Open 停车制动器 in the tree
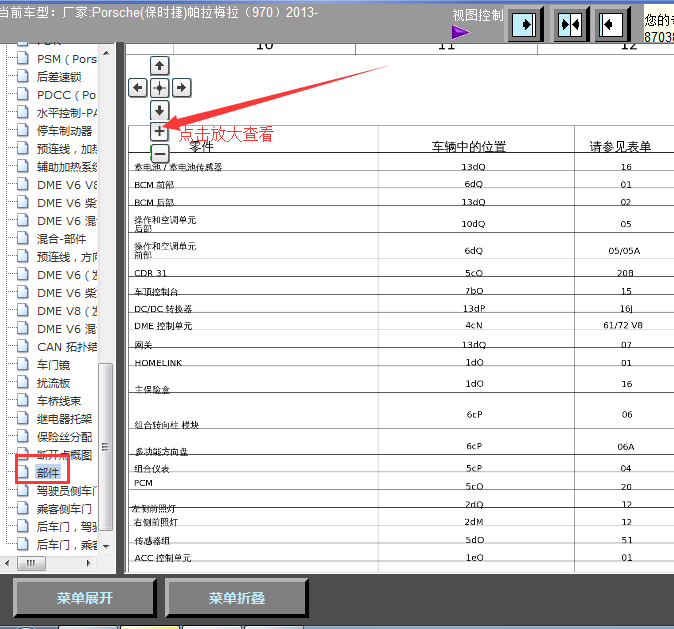 click(64, 131)
